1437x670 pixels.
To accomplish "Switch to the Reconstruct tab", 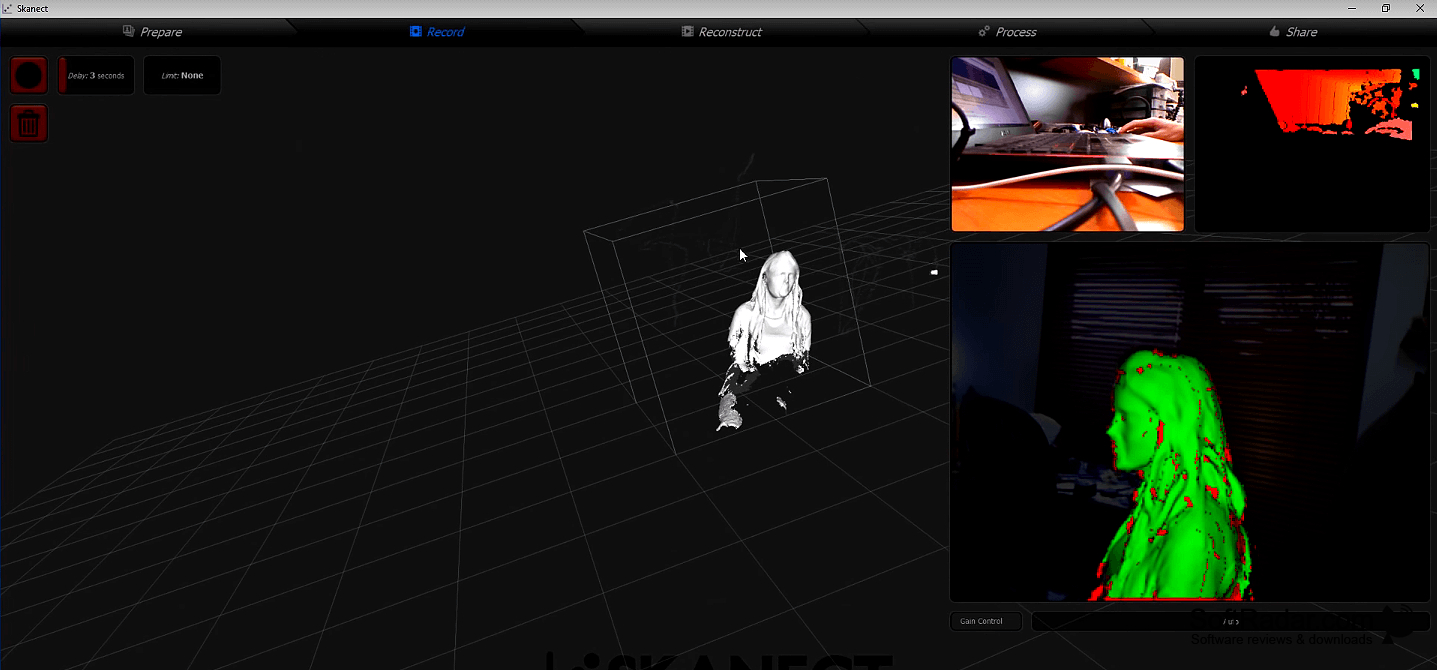I will pyautogui.click(x=721, y=32).
